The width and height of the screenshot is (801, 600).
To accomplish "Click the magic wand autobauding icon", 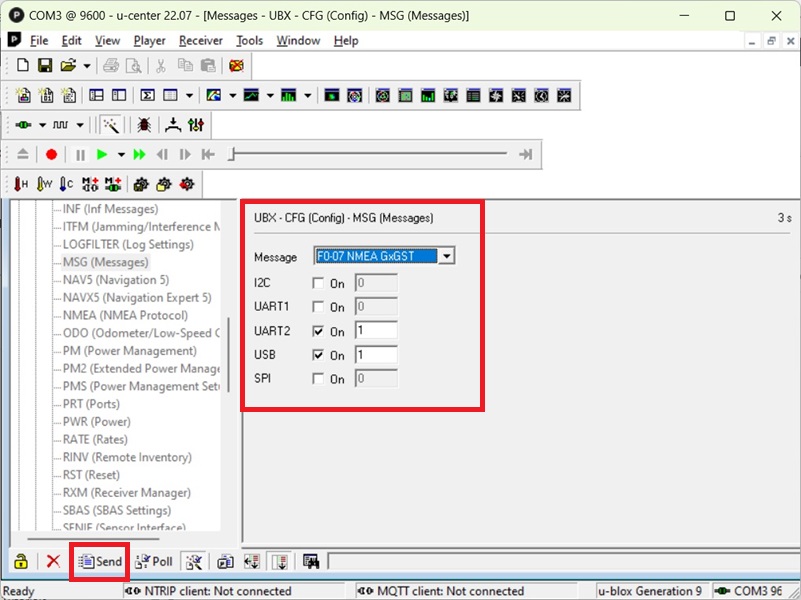I will click(111, 125).
